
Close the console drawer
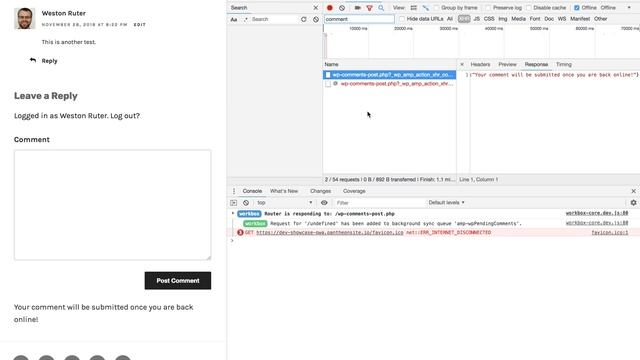[633, 191]
